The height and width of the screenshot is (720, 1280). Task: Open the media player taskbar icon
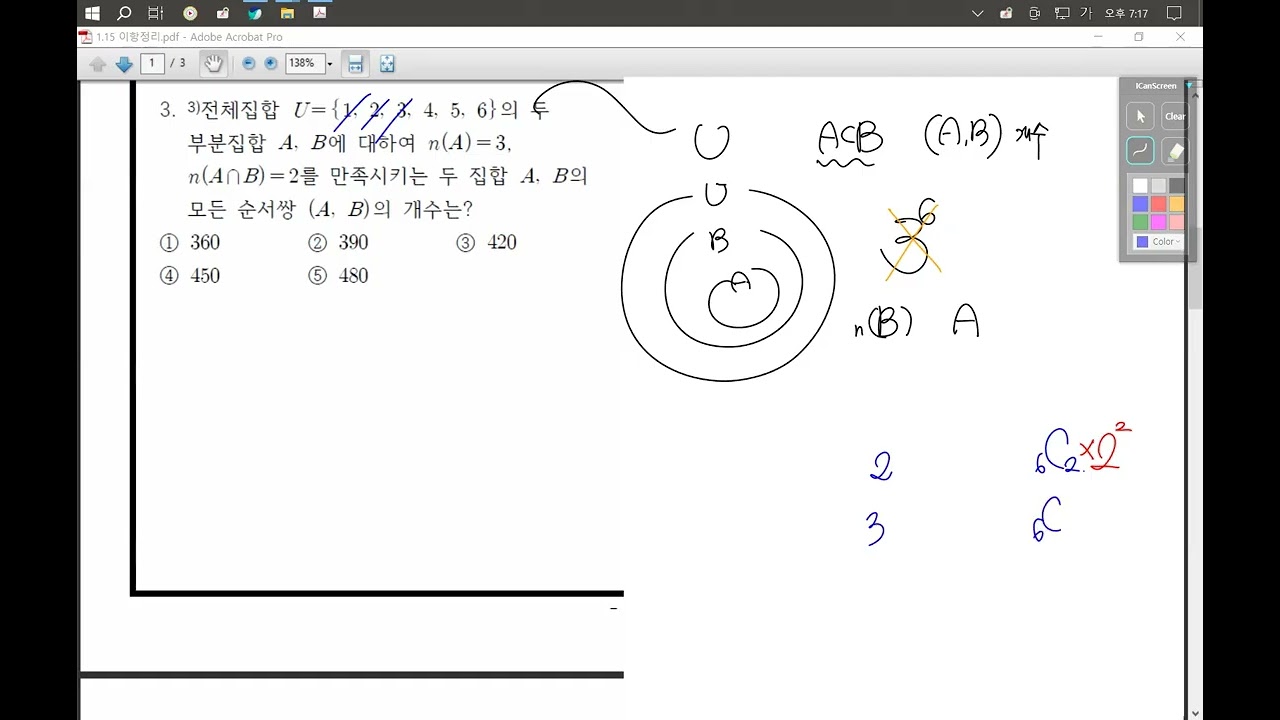(190, 13)
